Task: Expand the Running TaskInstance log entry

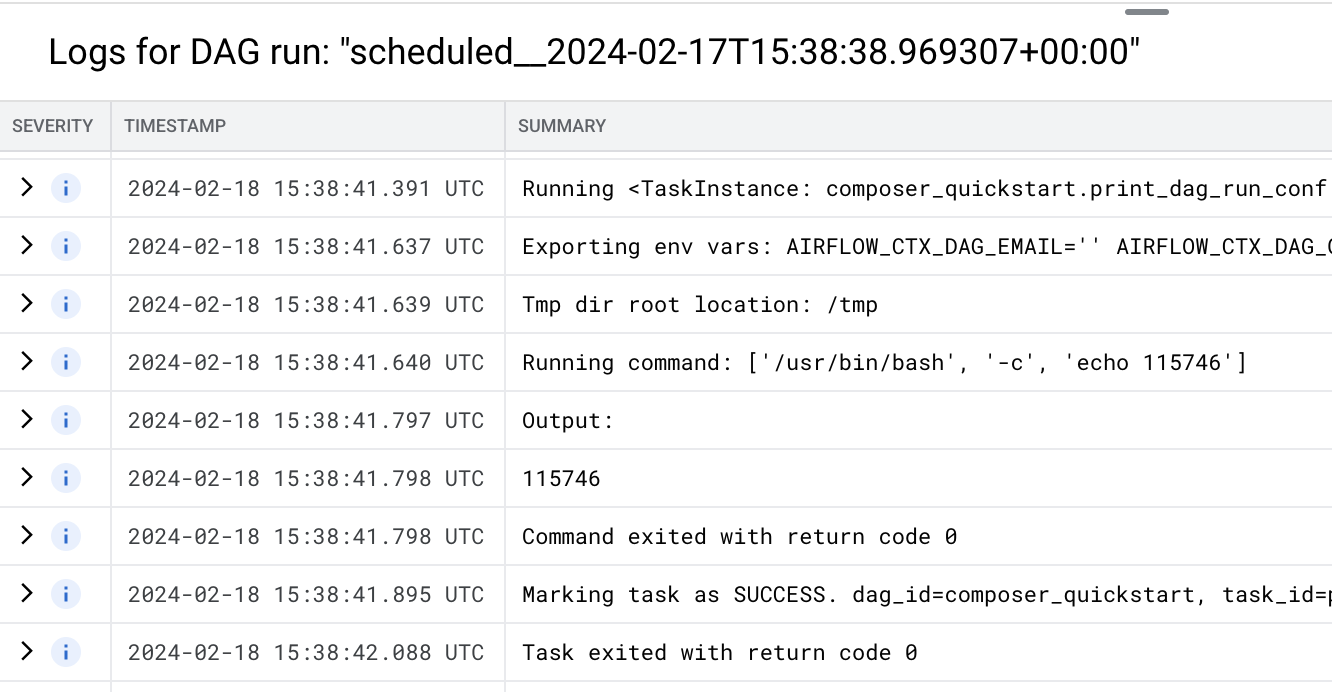Action: click(27, 187)
